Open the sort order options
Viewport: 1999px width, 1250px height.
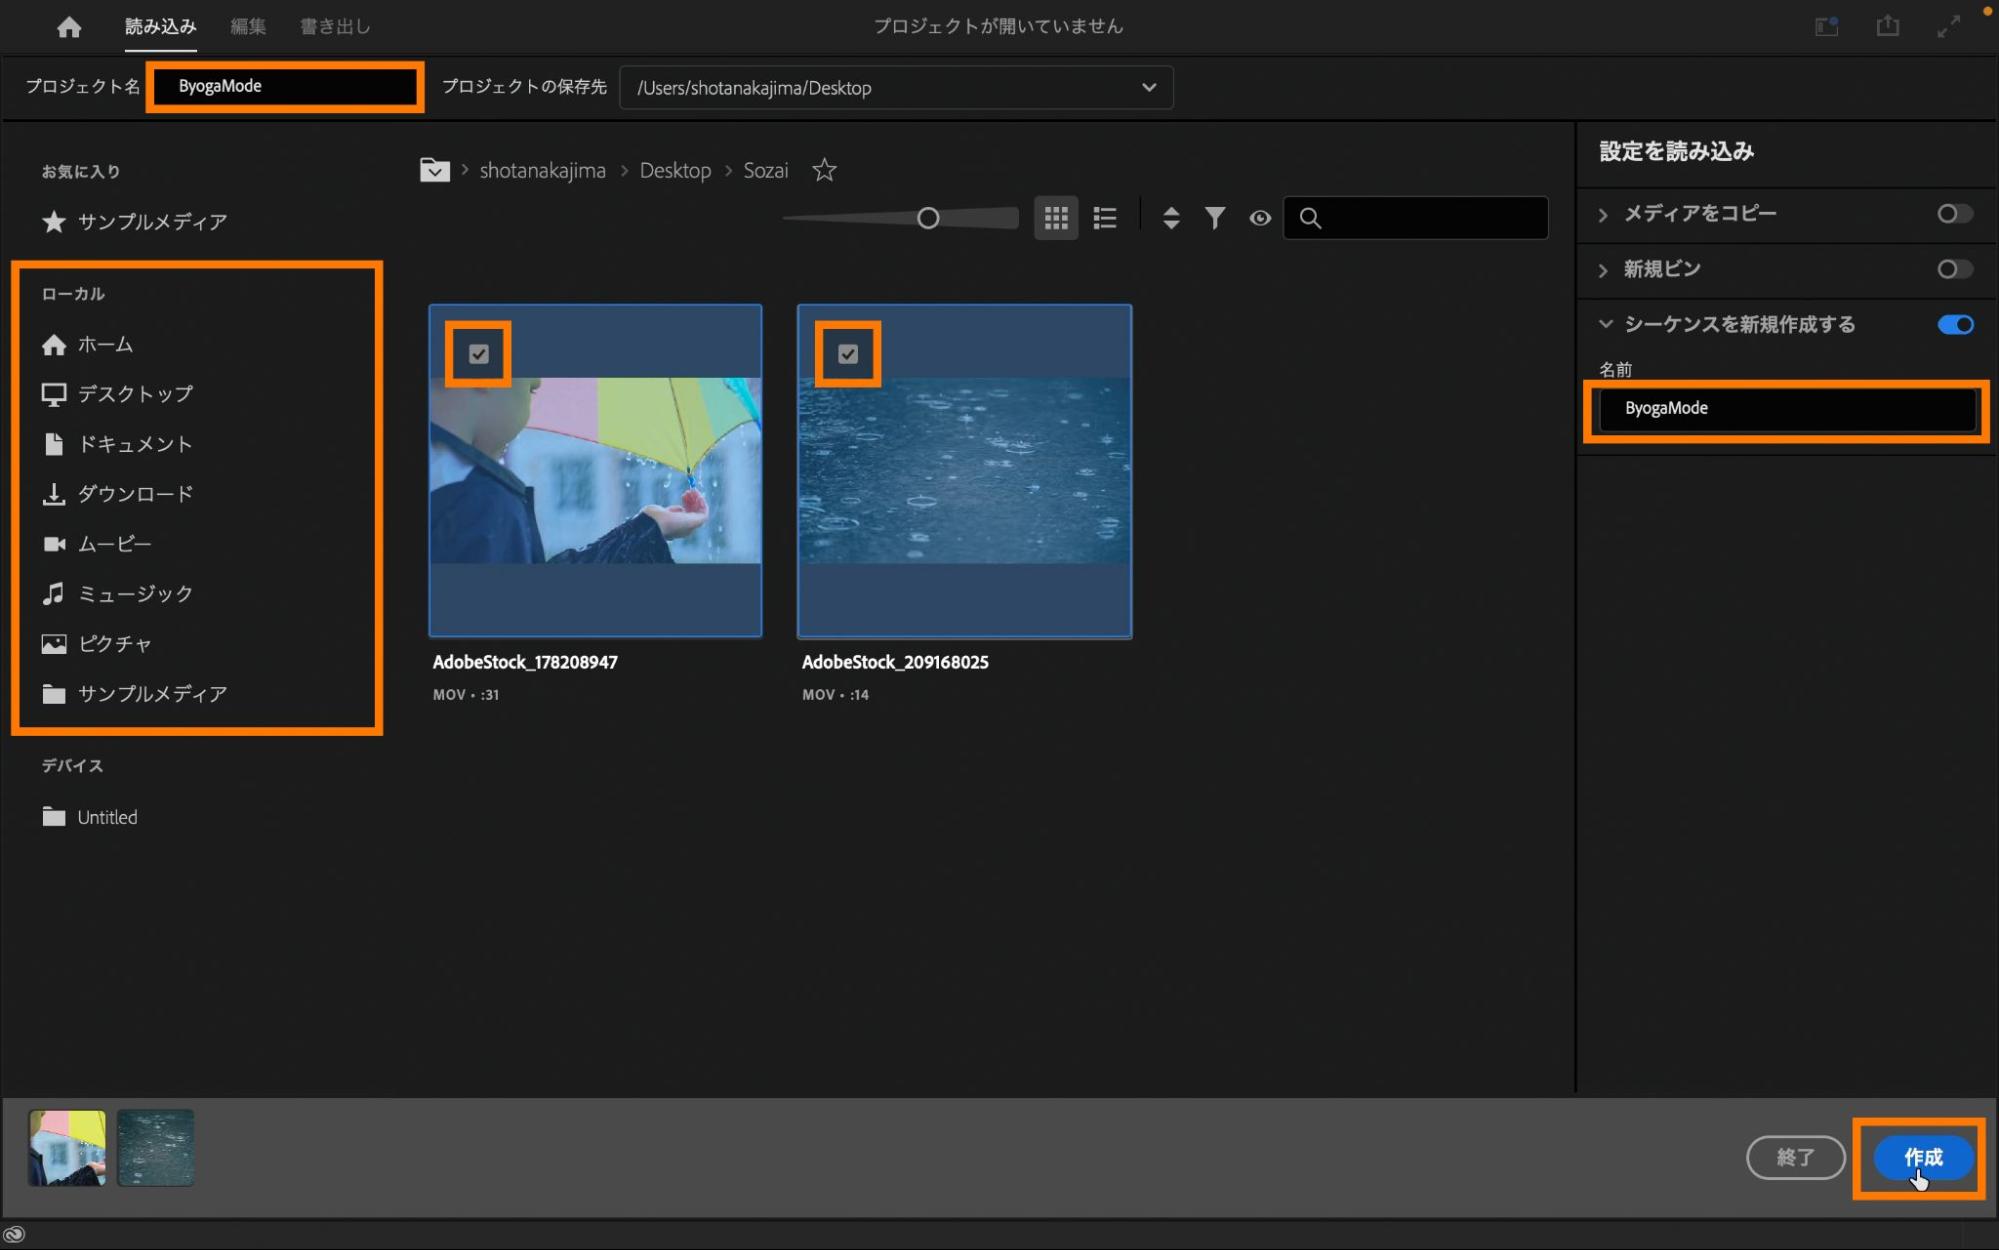tap(1171, 218)
